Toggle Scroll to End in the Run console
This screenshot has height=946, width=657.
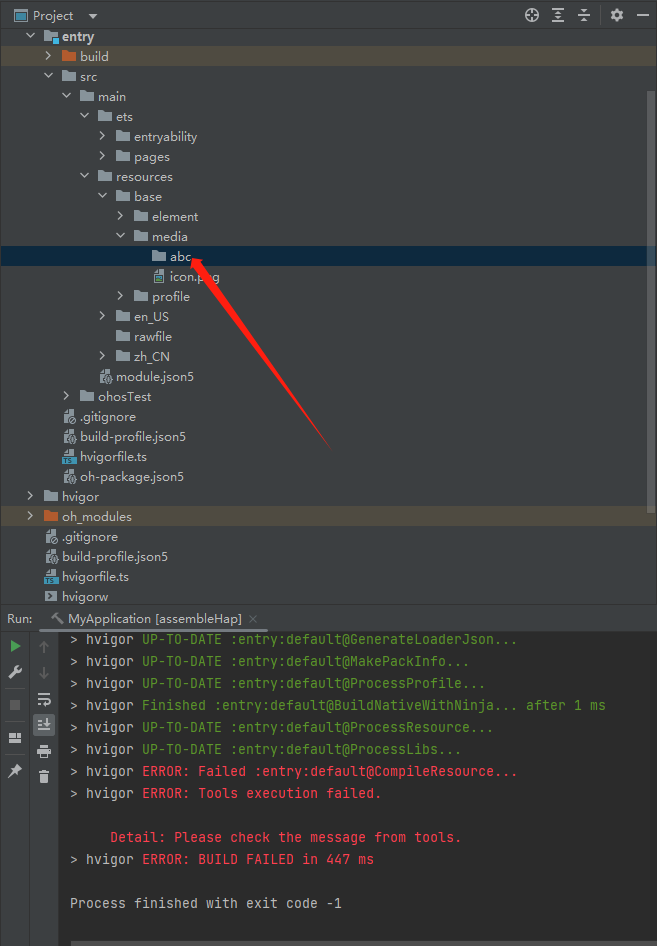coord(44,725)
